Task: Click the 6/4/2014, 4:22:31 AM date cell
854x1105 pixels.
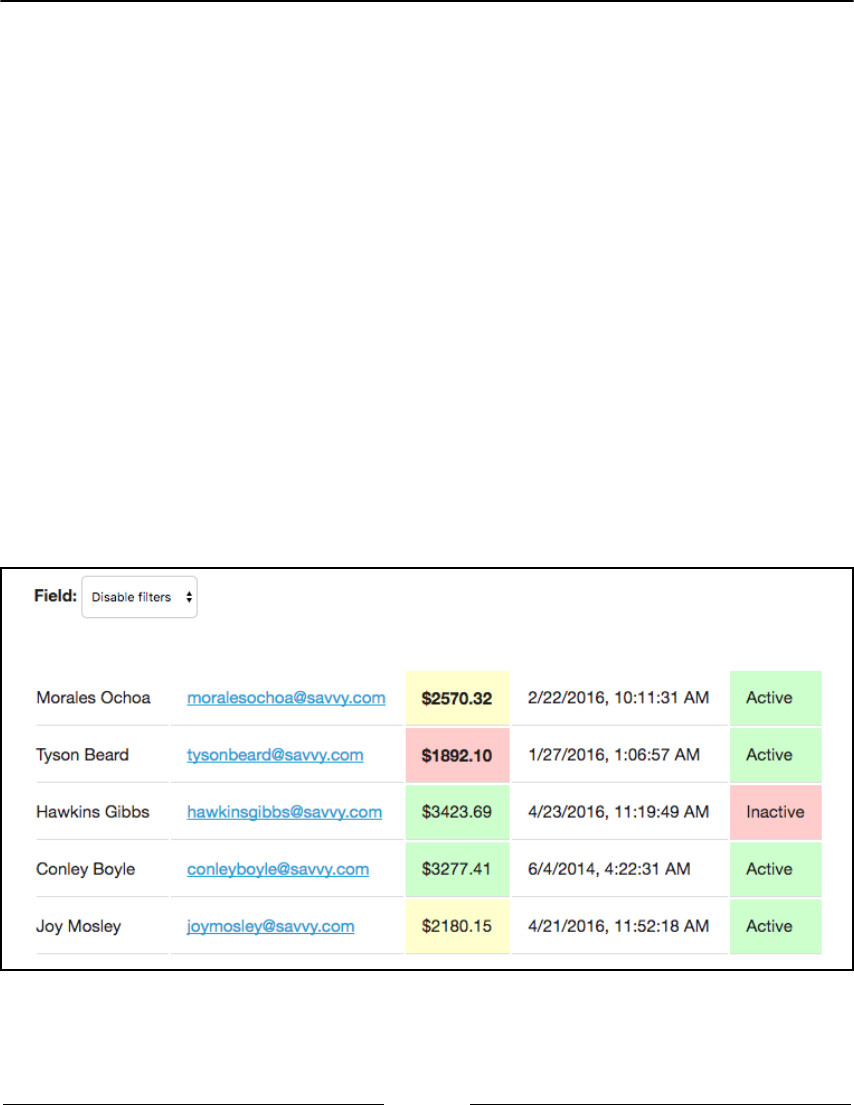Action: point(619,869)
